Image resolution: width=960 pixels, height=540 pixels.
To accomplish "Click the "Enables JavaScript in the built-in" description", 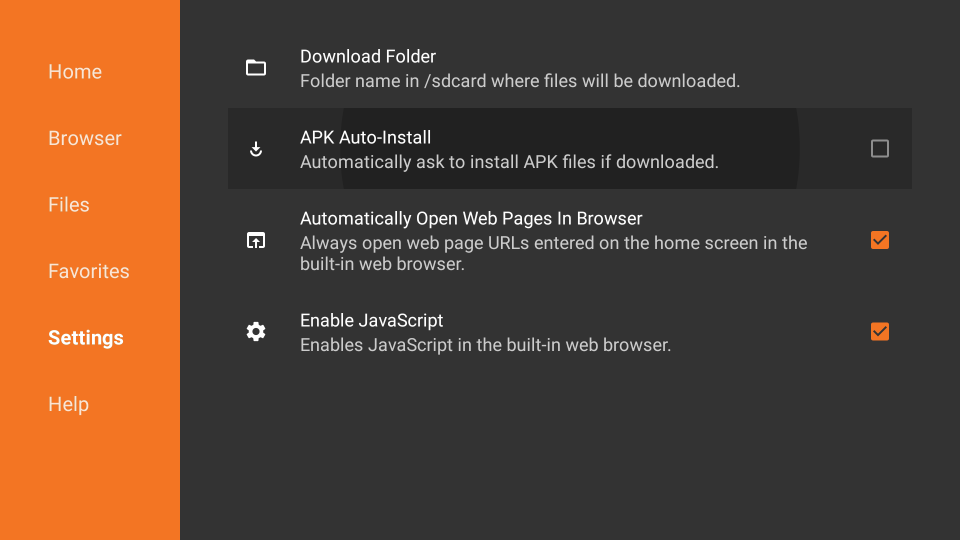I will click(x=485, y=345).
